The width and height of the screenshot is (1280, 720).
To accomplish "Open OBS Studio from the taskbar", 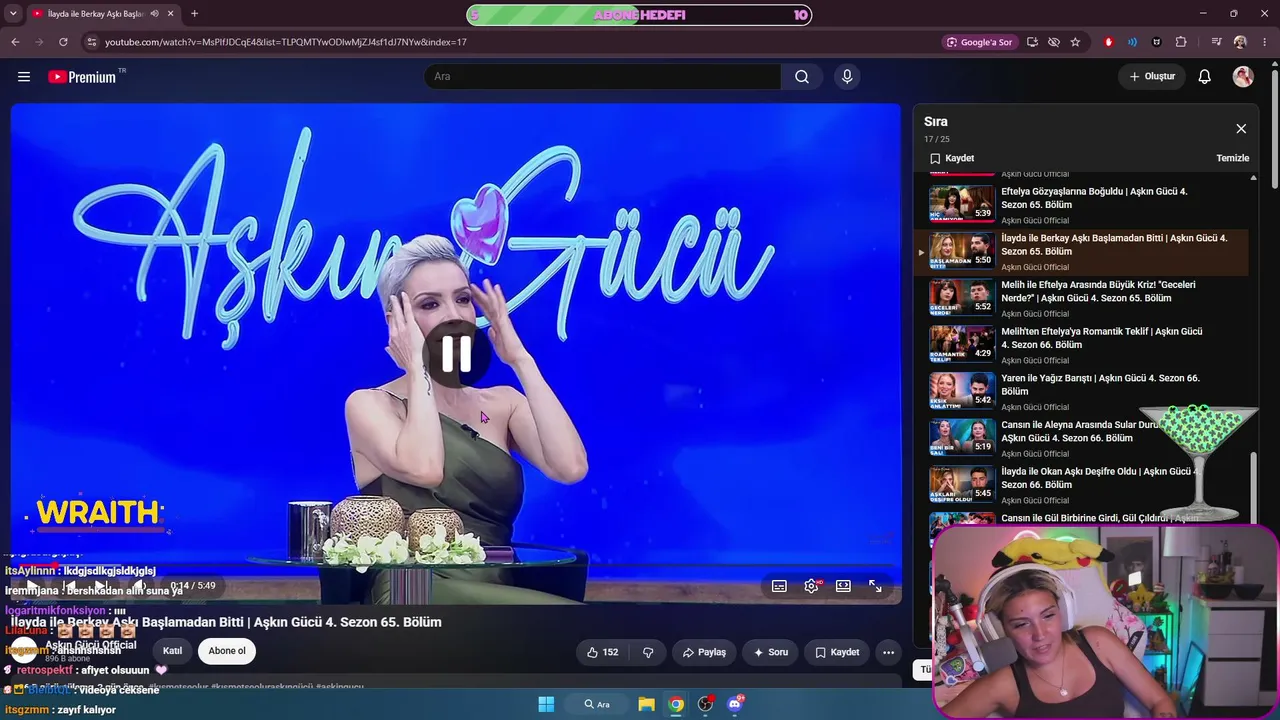I will pyautogui.click(x=706, y=704).
